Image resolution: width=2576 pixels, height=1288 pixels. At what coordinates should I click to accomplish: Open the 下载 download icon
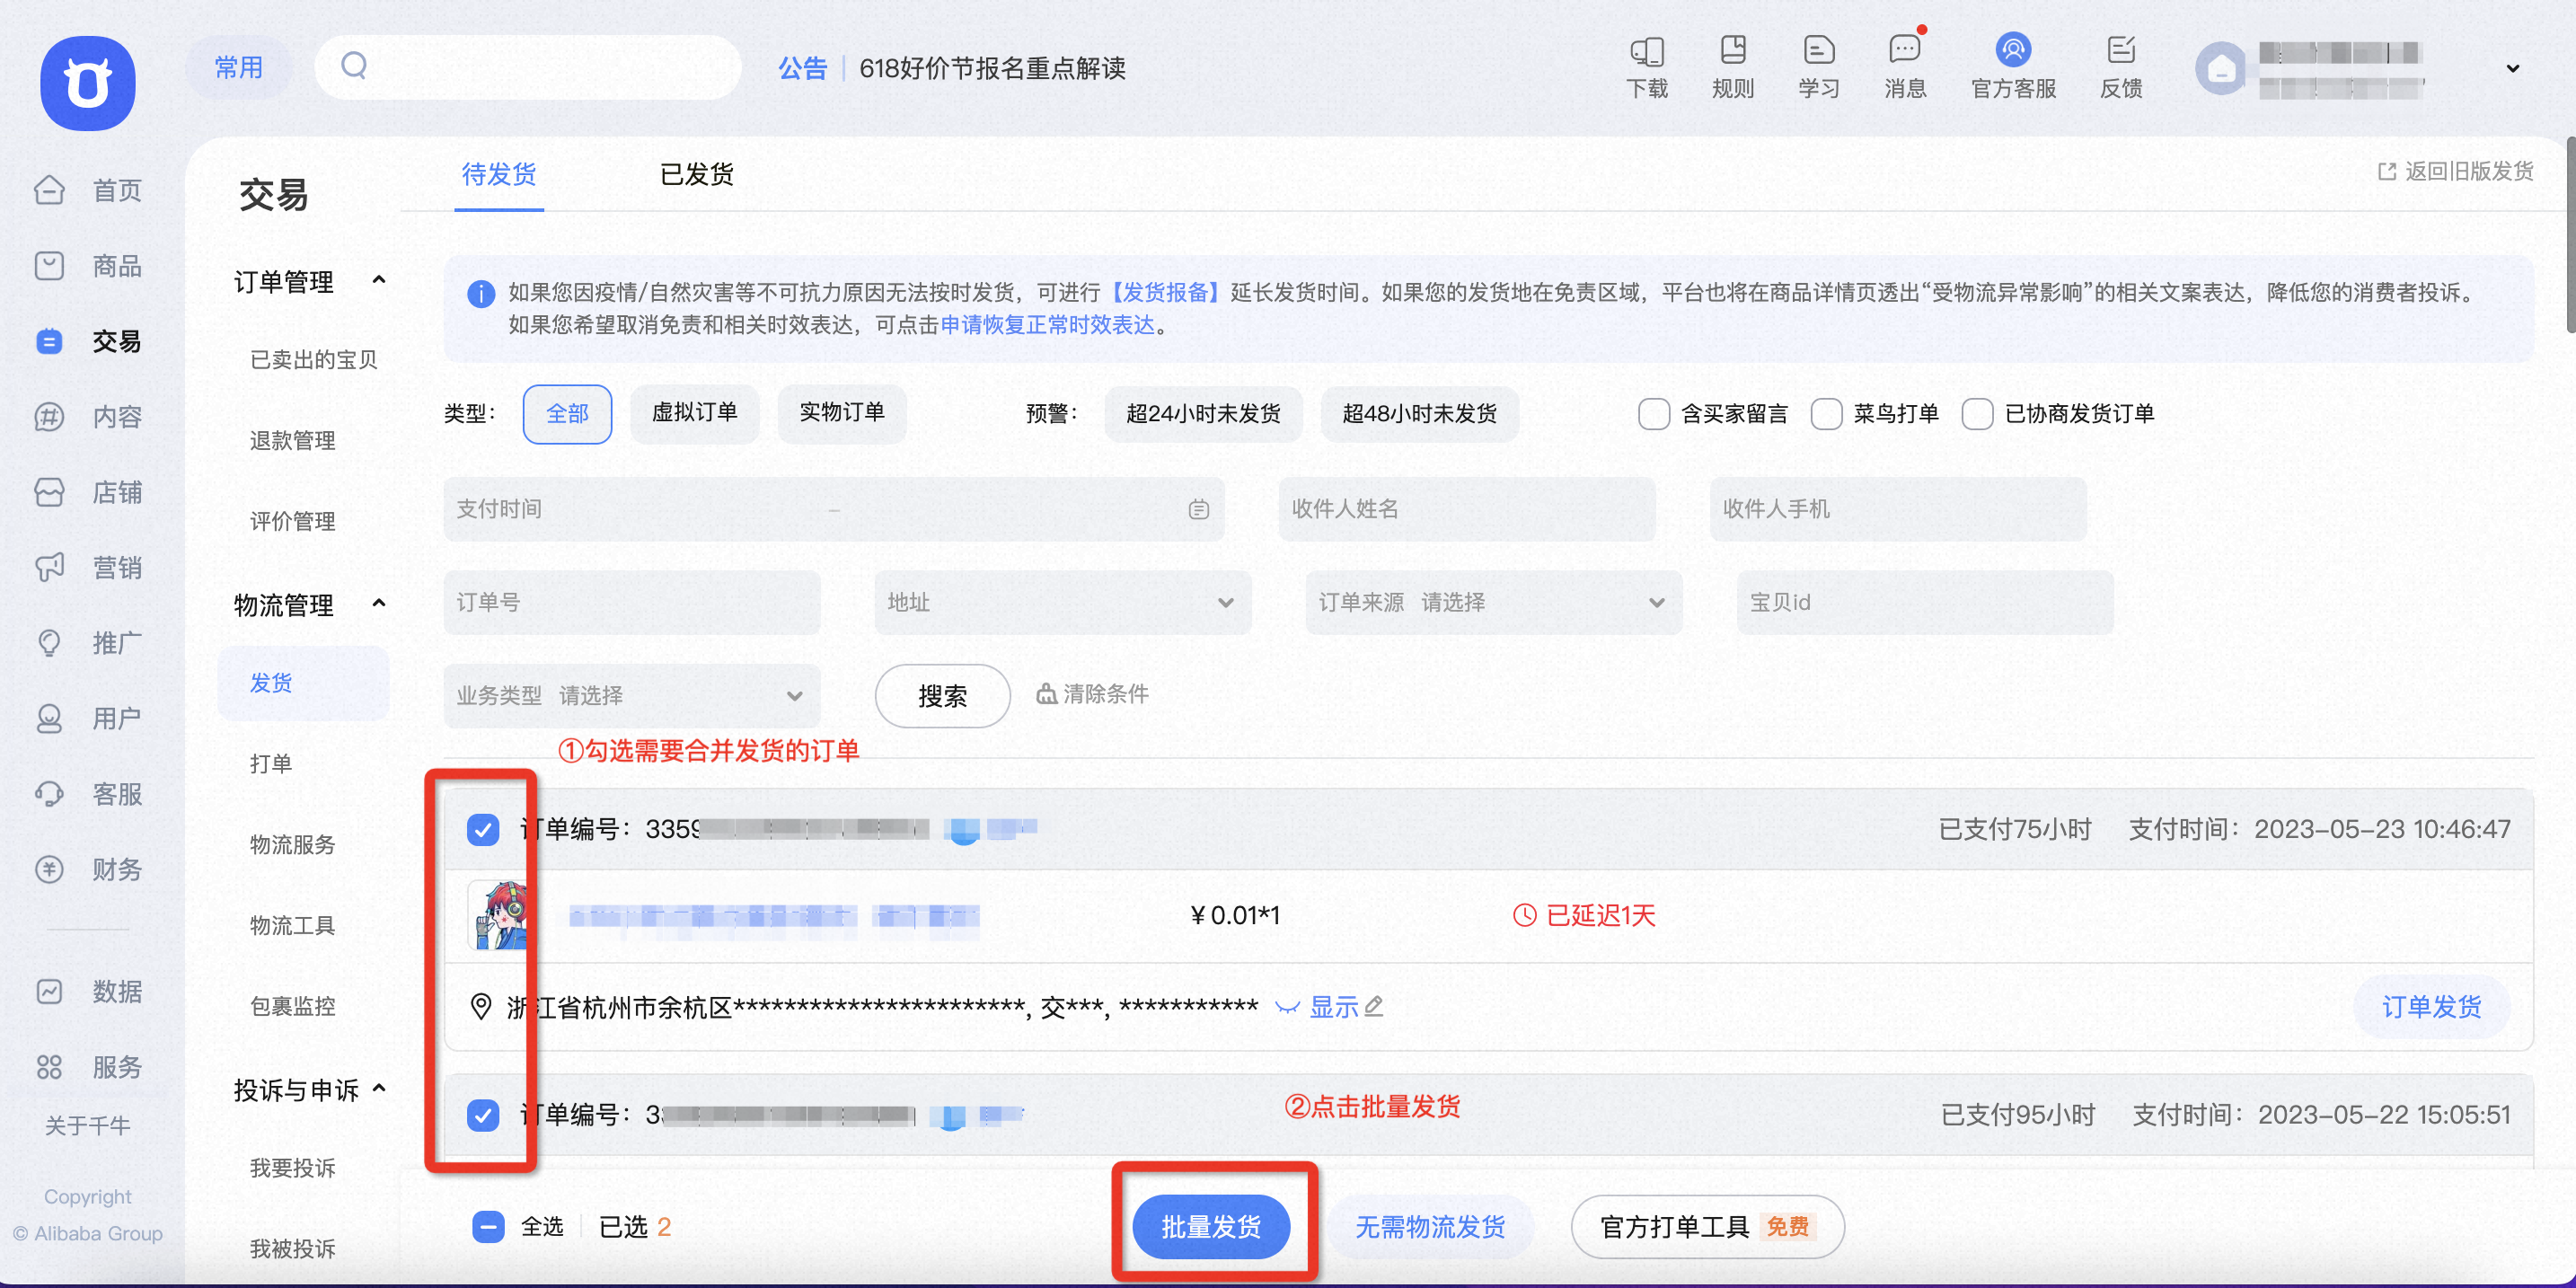point(1646,50)
